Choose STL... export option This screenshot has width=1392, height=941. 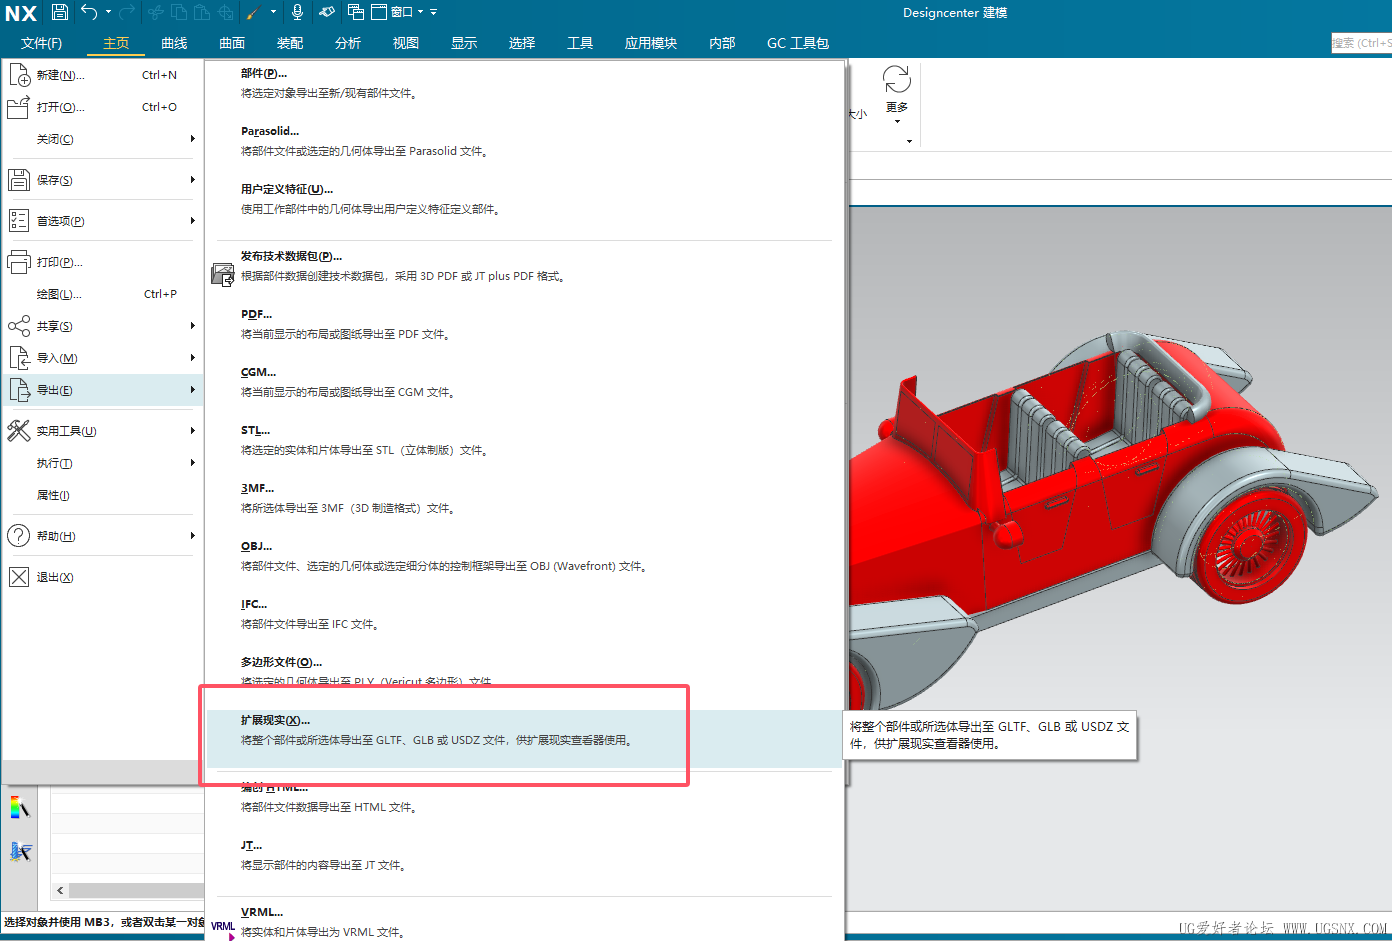[524, 440]
